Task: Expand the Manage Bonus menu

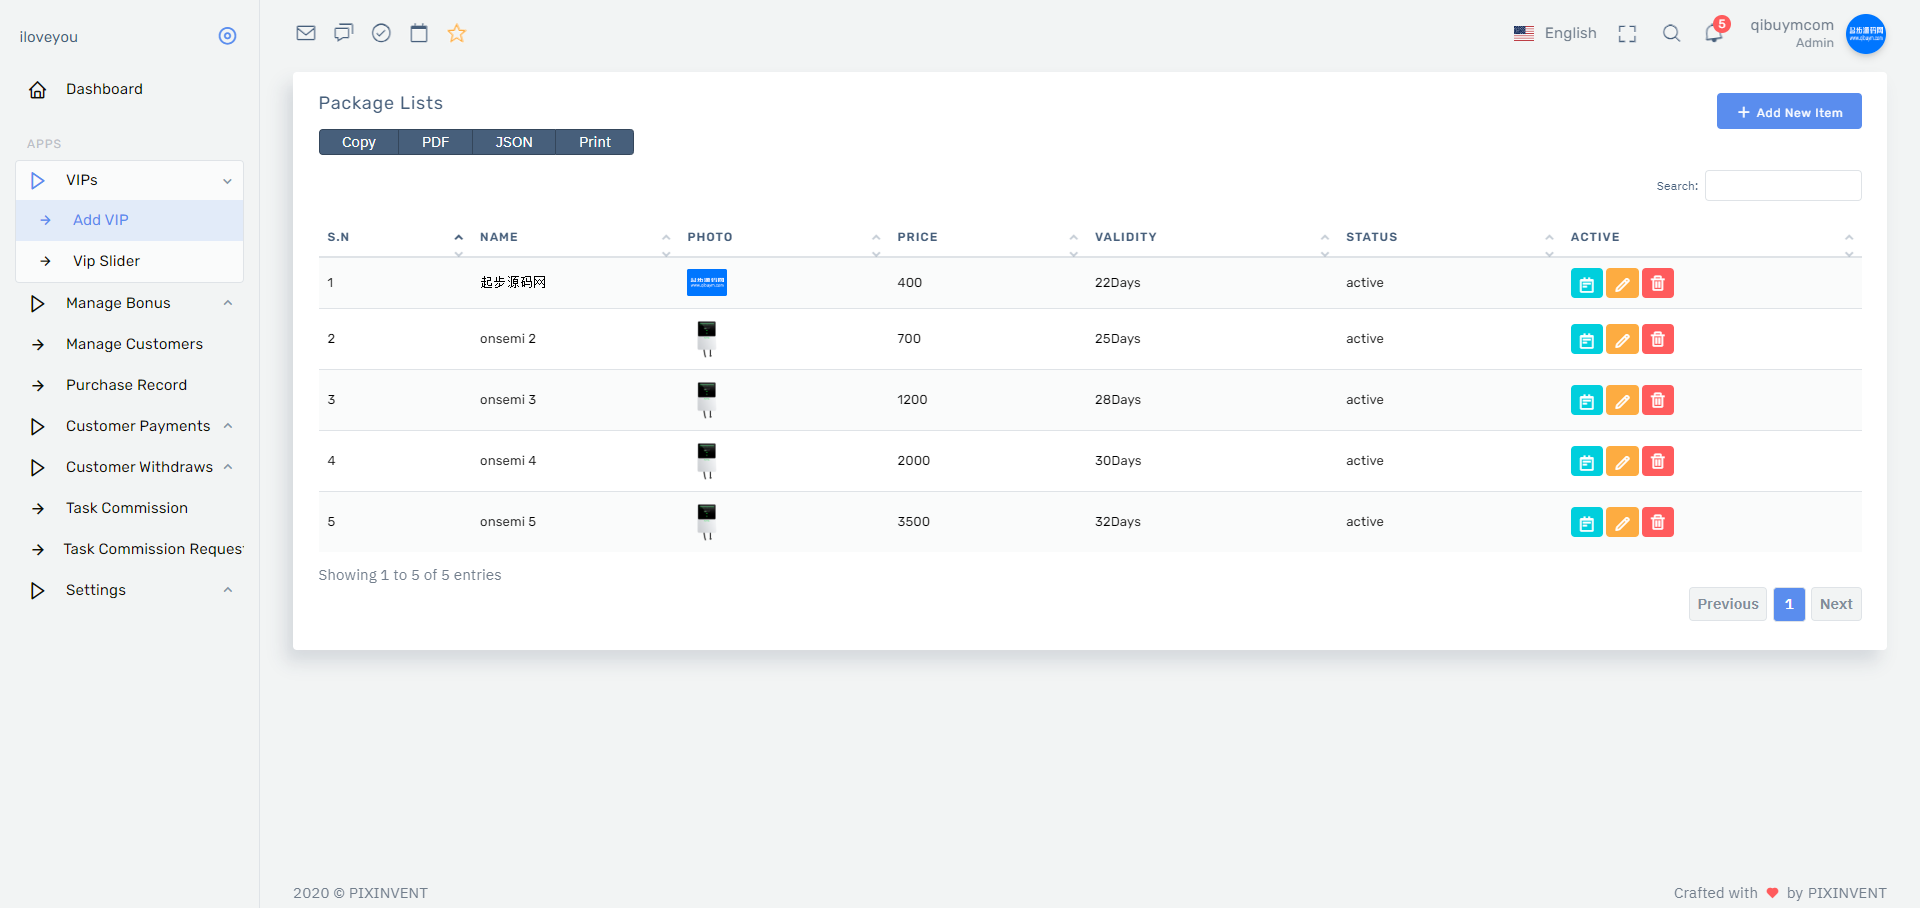Action: coord(130,303)
